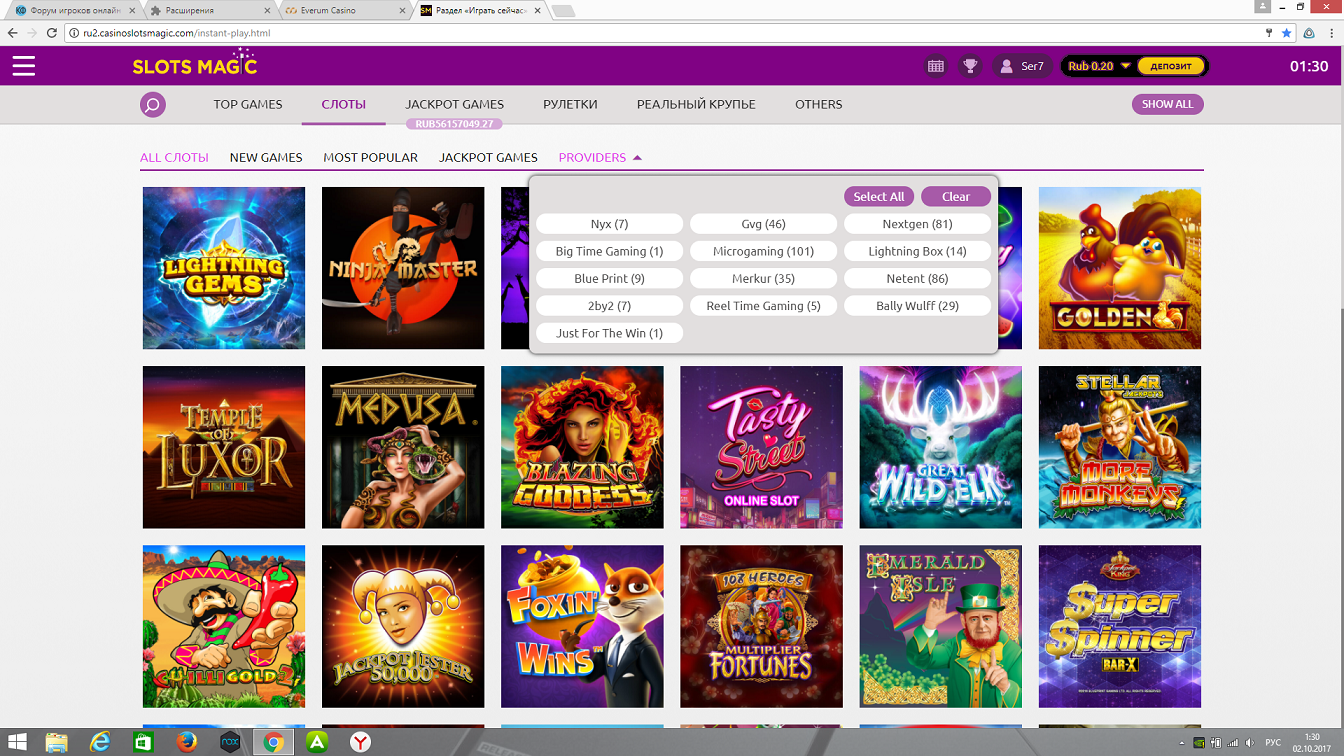Open the browser extension icon beside the star
1344x756 pixels.
point(1309,33)
